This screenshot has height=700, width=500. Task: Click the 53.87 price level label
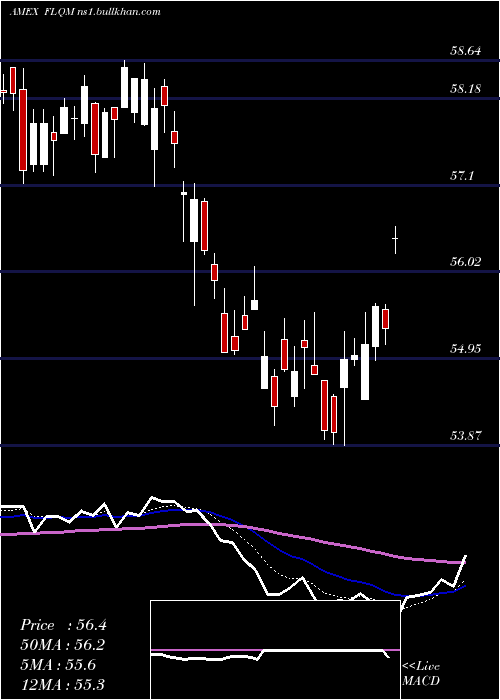(x=466, y=435)
